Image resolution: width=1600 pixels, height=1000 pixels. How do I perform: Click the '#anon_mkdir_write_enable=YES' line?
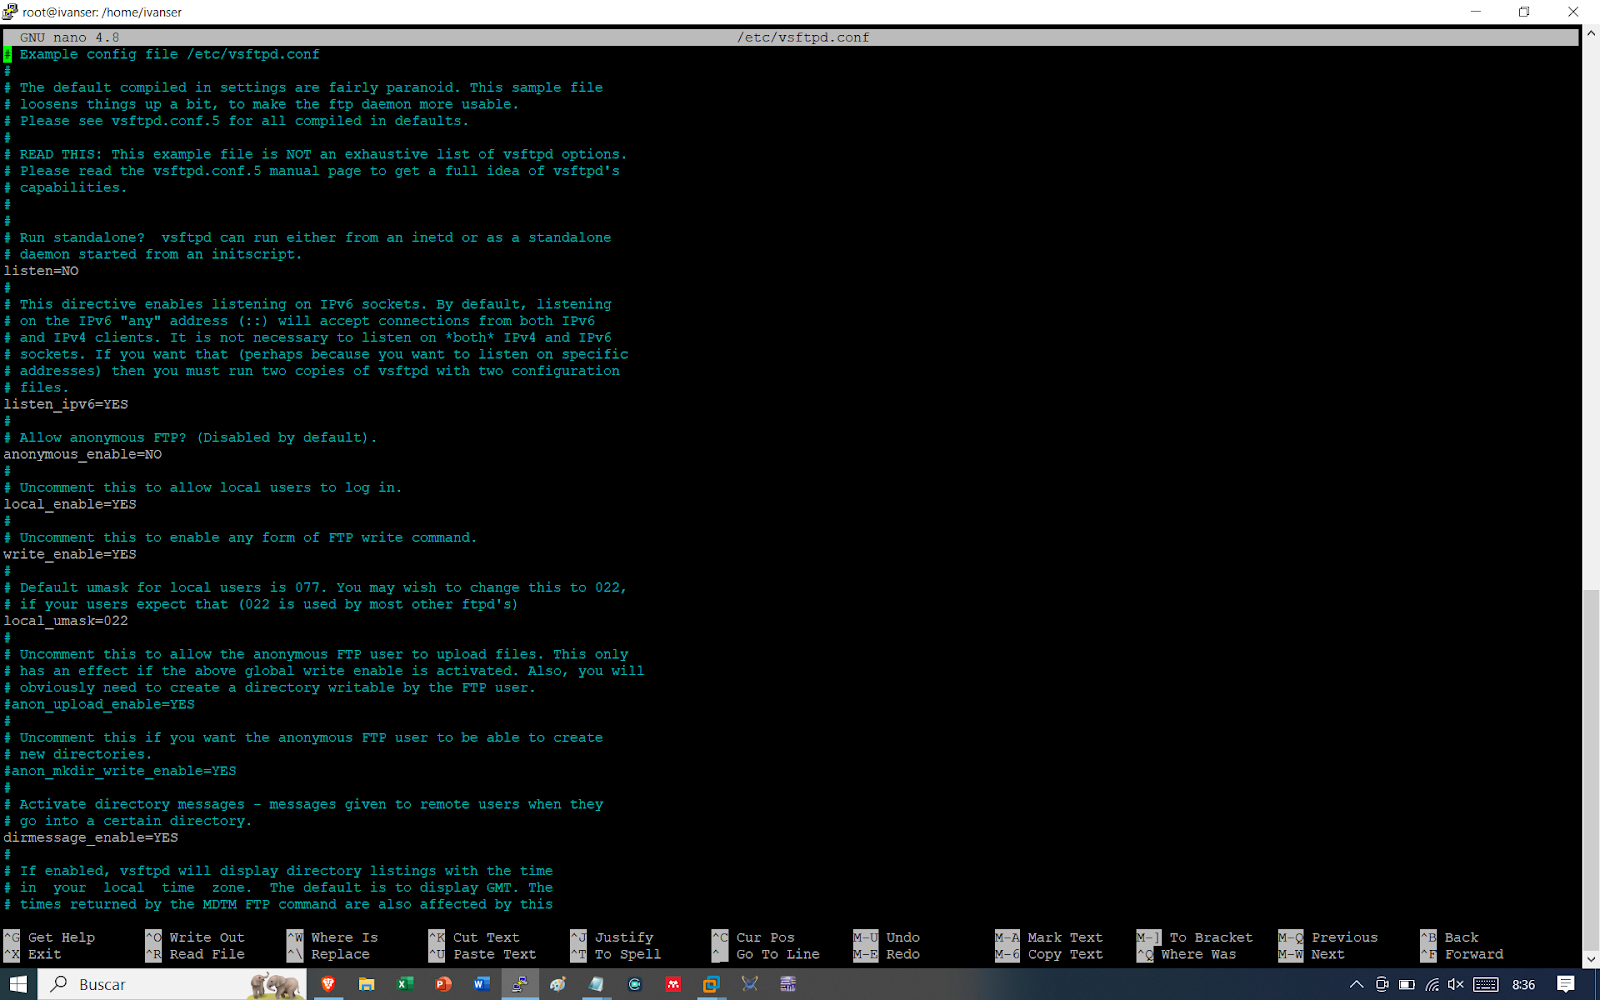(120, 771)
